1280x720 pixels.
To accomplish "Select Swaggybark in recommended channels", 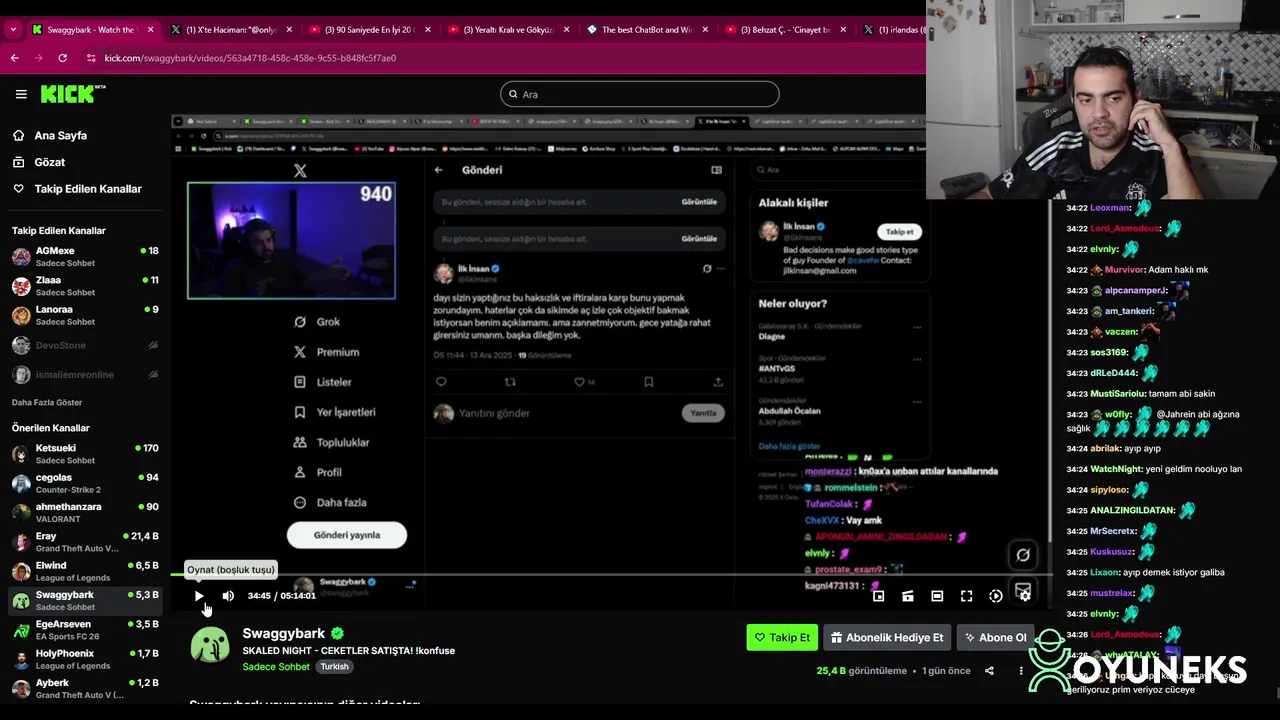I will 85,600.
